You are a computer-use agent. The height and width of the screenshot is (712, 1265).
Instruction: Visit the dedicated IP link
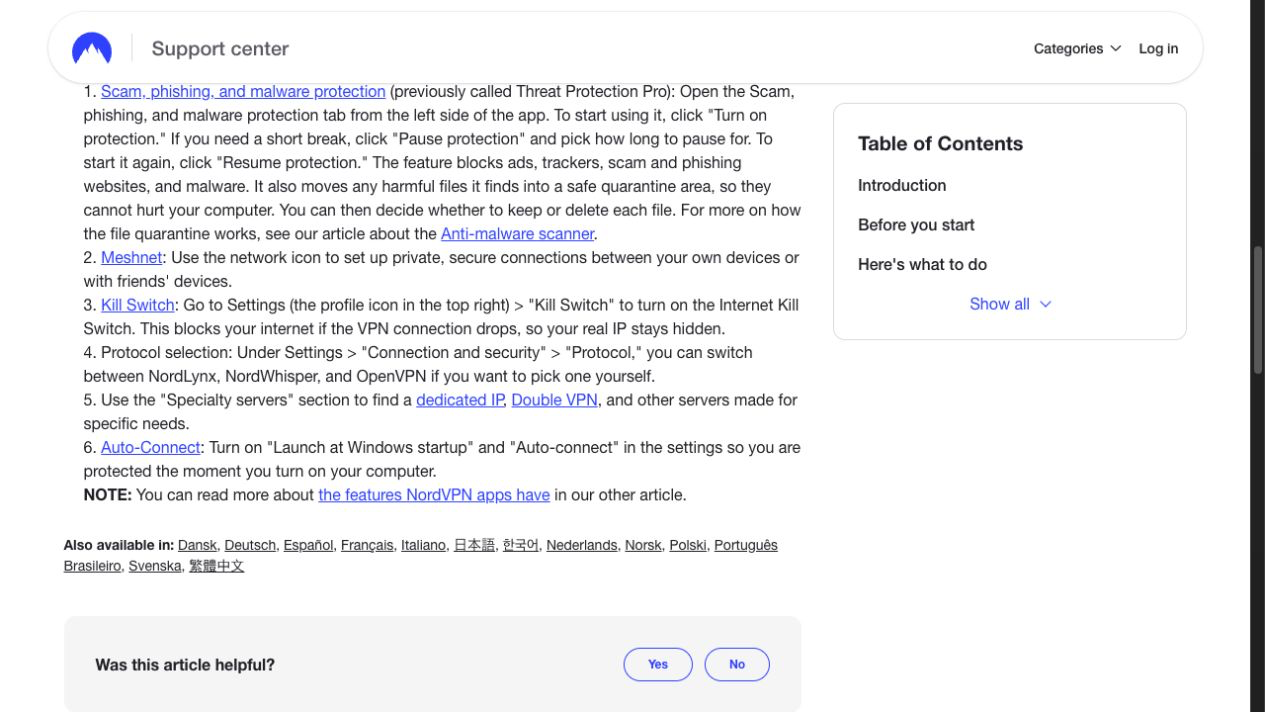coord(460,400)
